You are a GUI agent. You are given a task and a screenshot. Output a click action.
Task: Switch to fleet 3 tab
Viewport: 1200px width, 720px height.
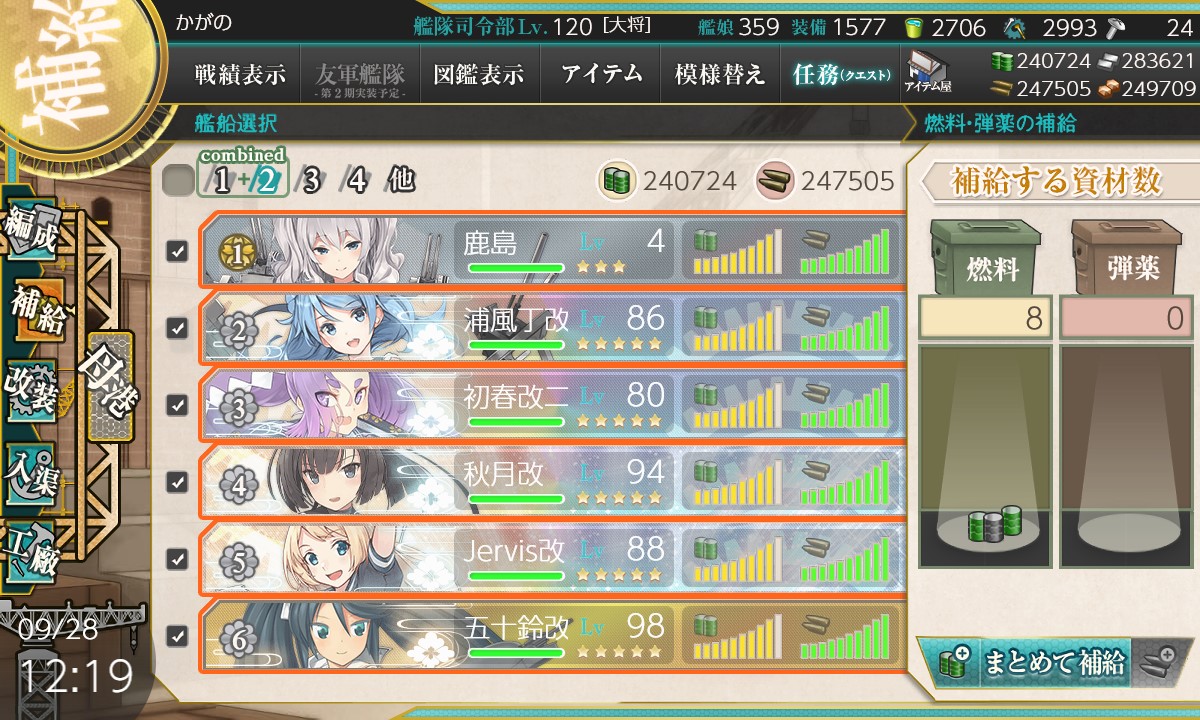pyautogui.click(x=311, y=181)
